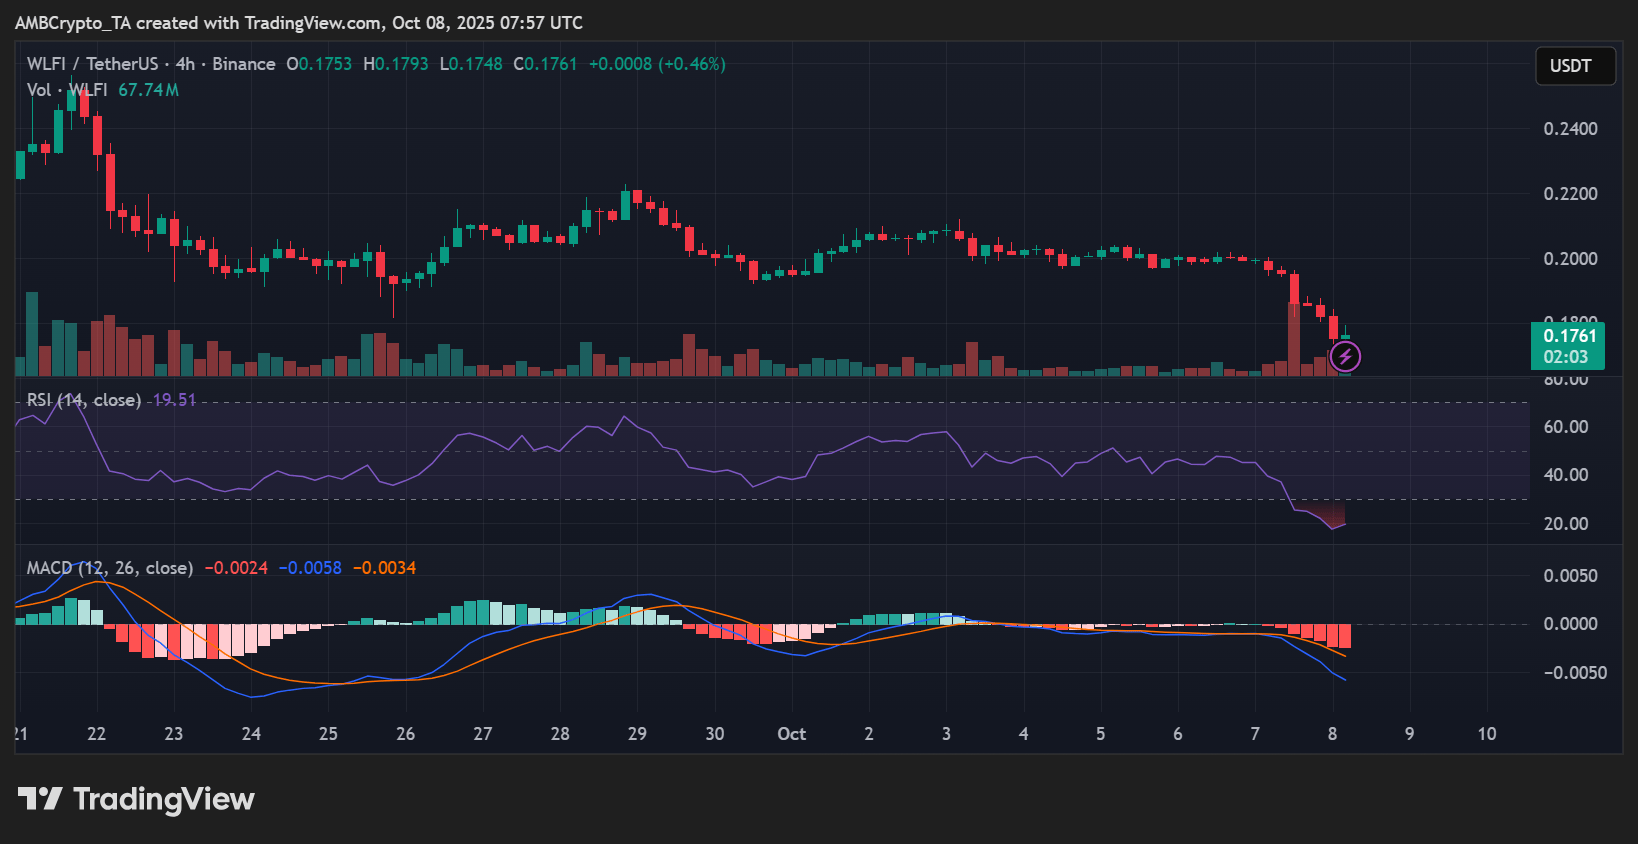The height and width of the screenshot is (844, 1638).
Task: Click the 0.0000 MACD axis label
Action: point(1571,624)
